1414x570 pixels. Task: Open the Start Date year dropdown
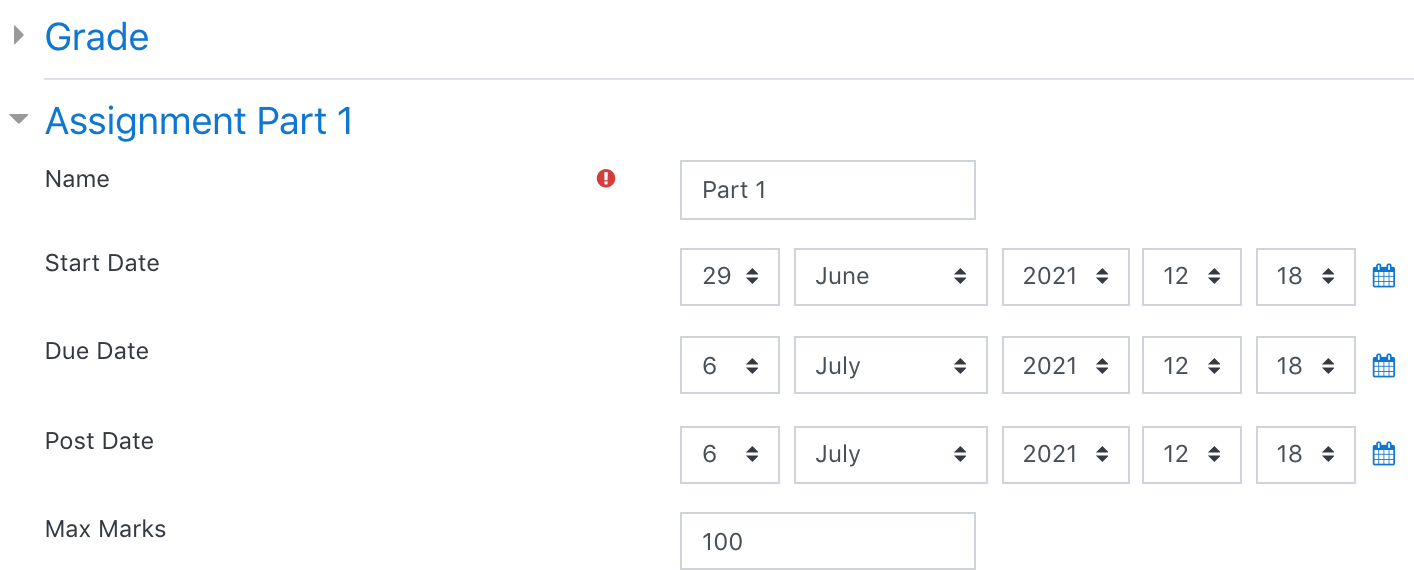(x=1066, y=277)
